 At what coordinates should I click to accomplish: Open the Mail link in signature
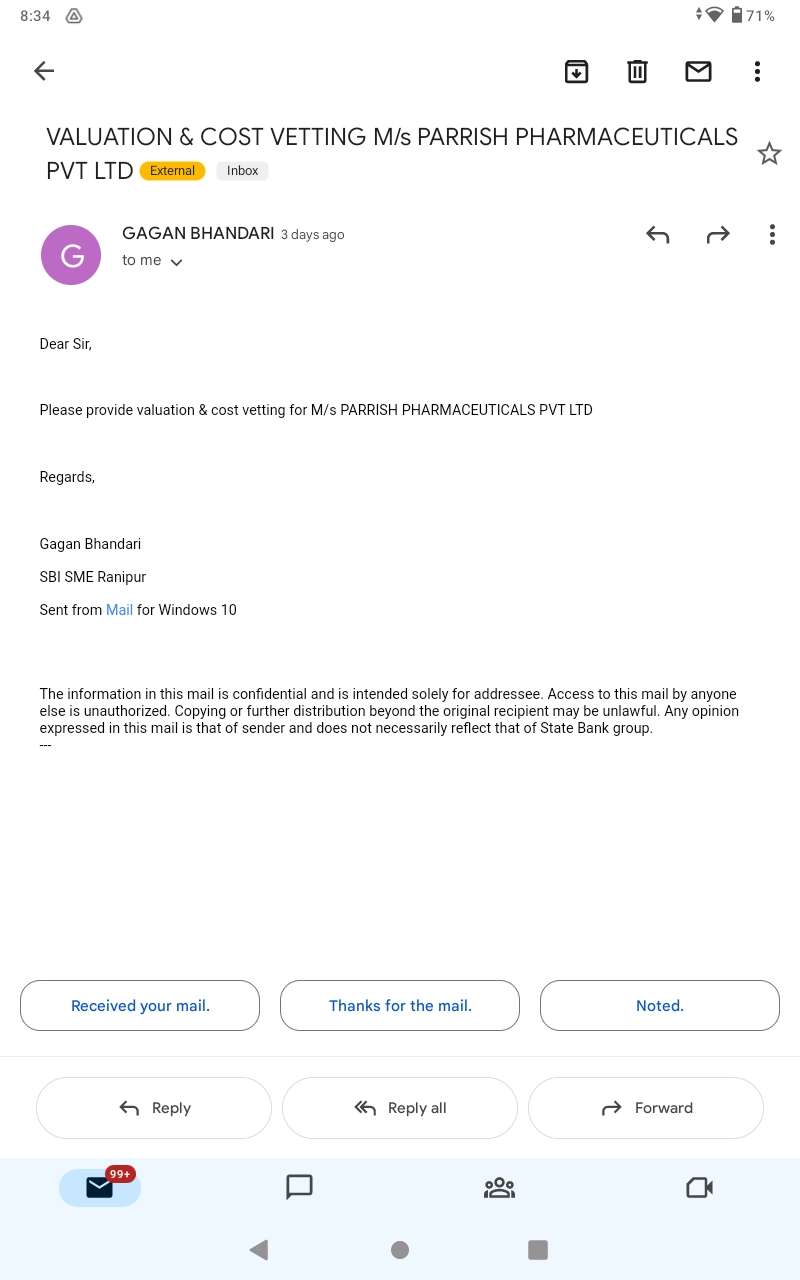pyautogui.click(x=119, y=610)
